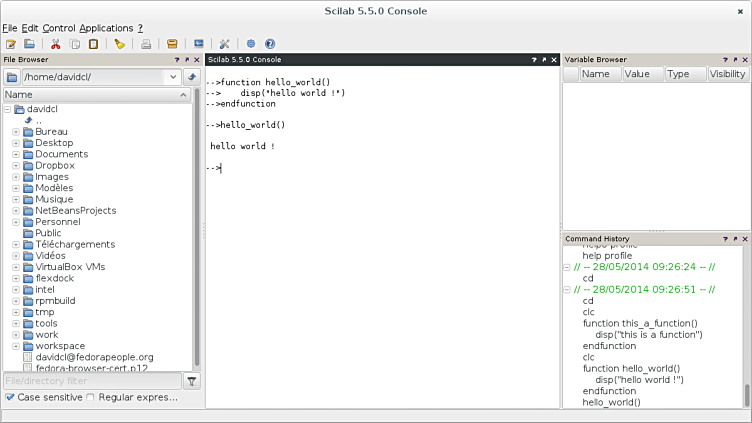The width and height of the screenshot is (752, 423).
Task: Click the scissors Cut icon
Action: pyautogui.click(x=56, y=44)
